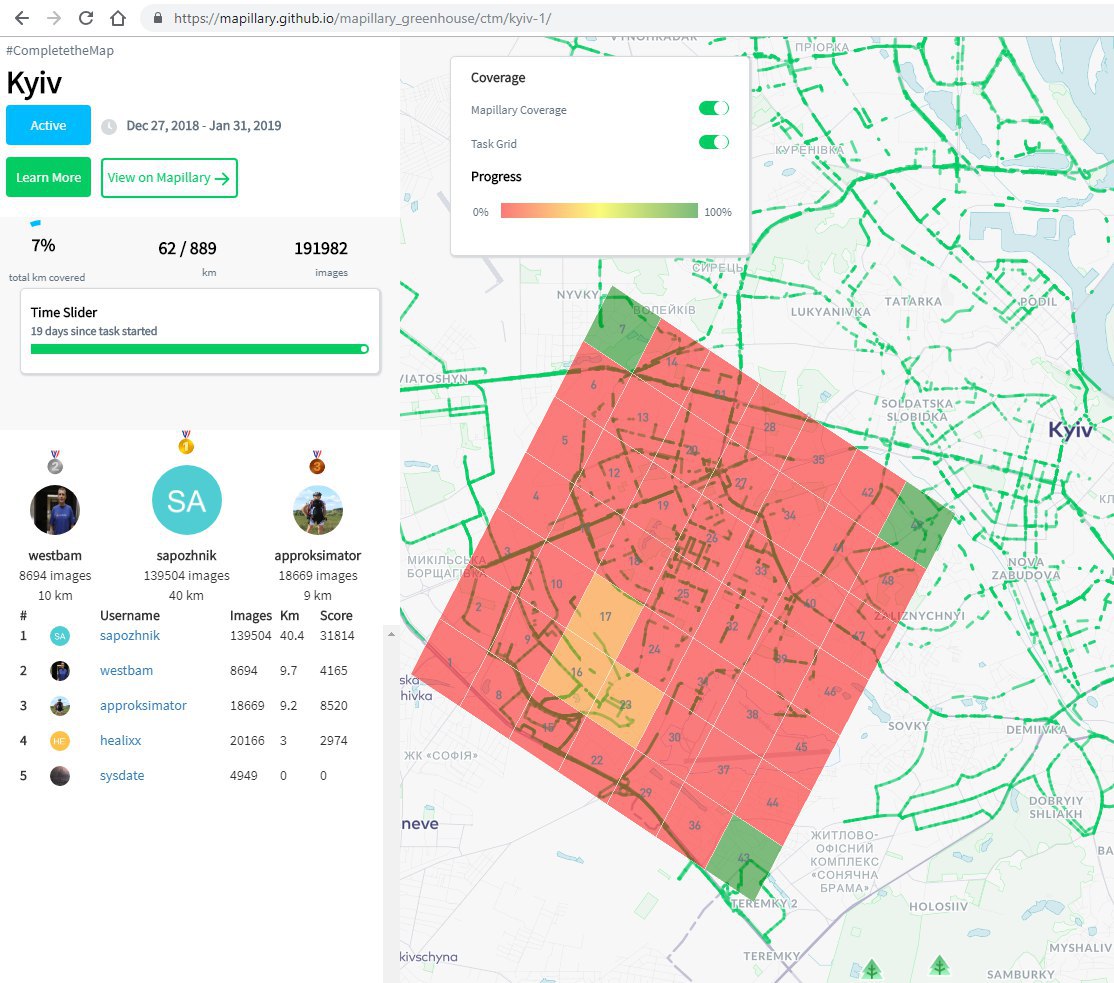Select orange grid tile 17 on map

(x=605, y=616)
